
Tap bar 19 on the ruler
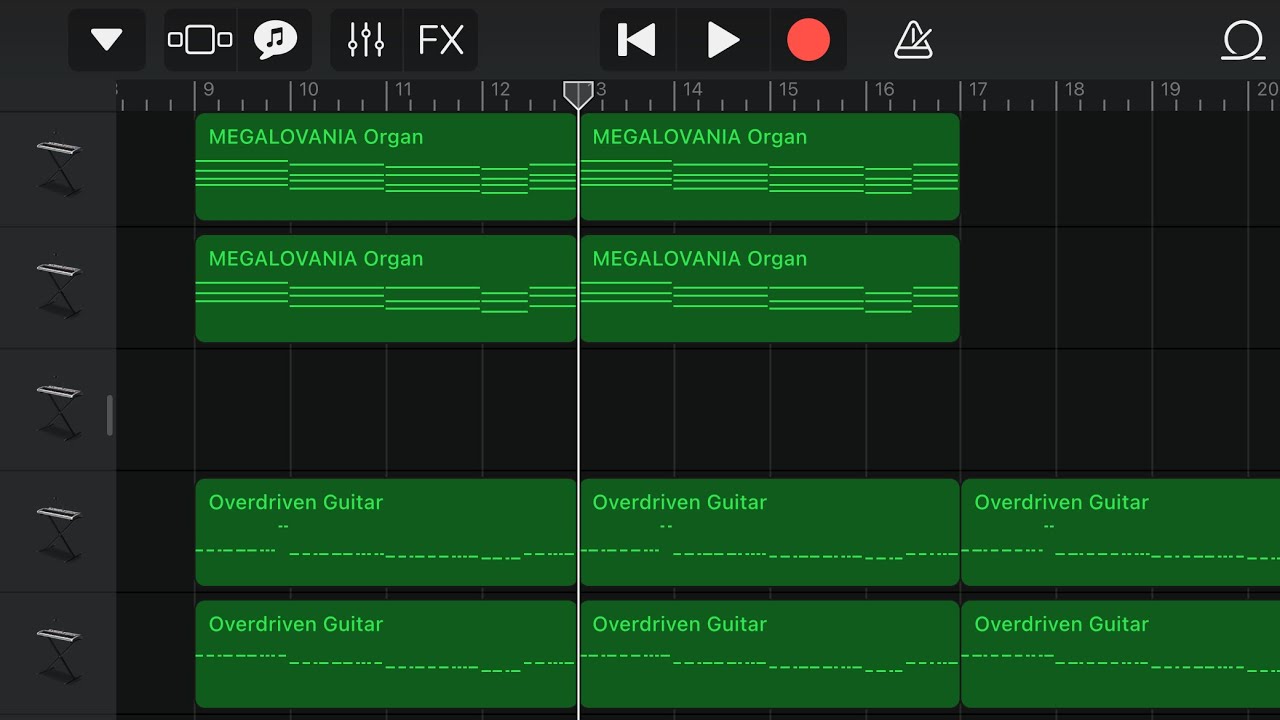tap(1170, 90)
